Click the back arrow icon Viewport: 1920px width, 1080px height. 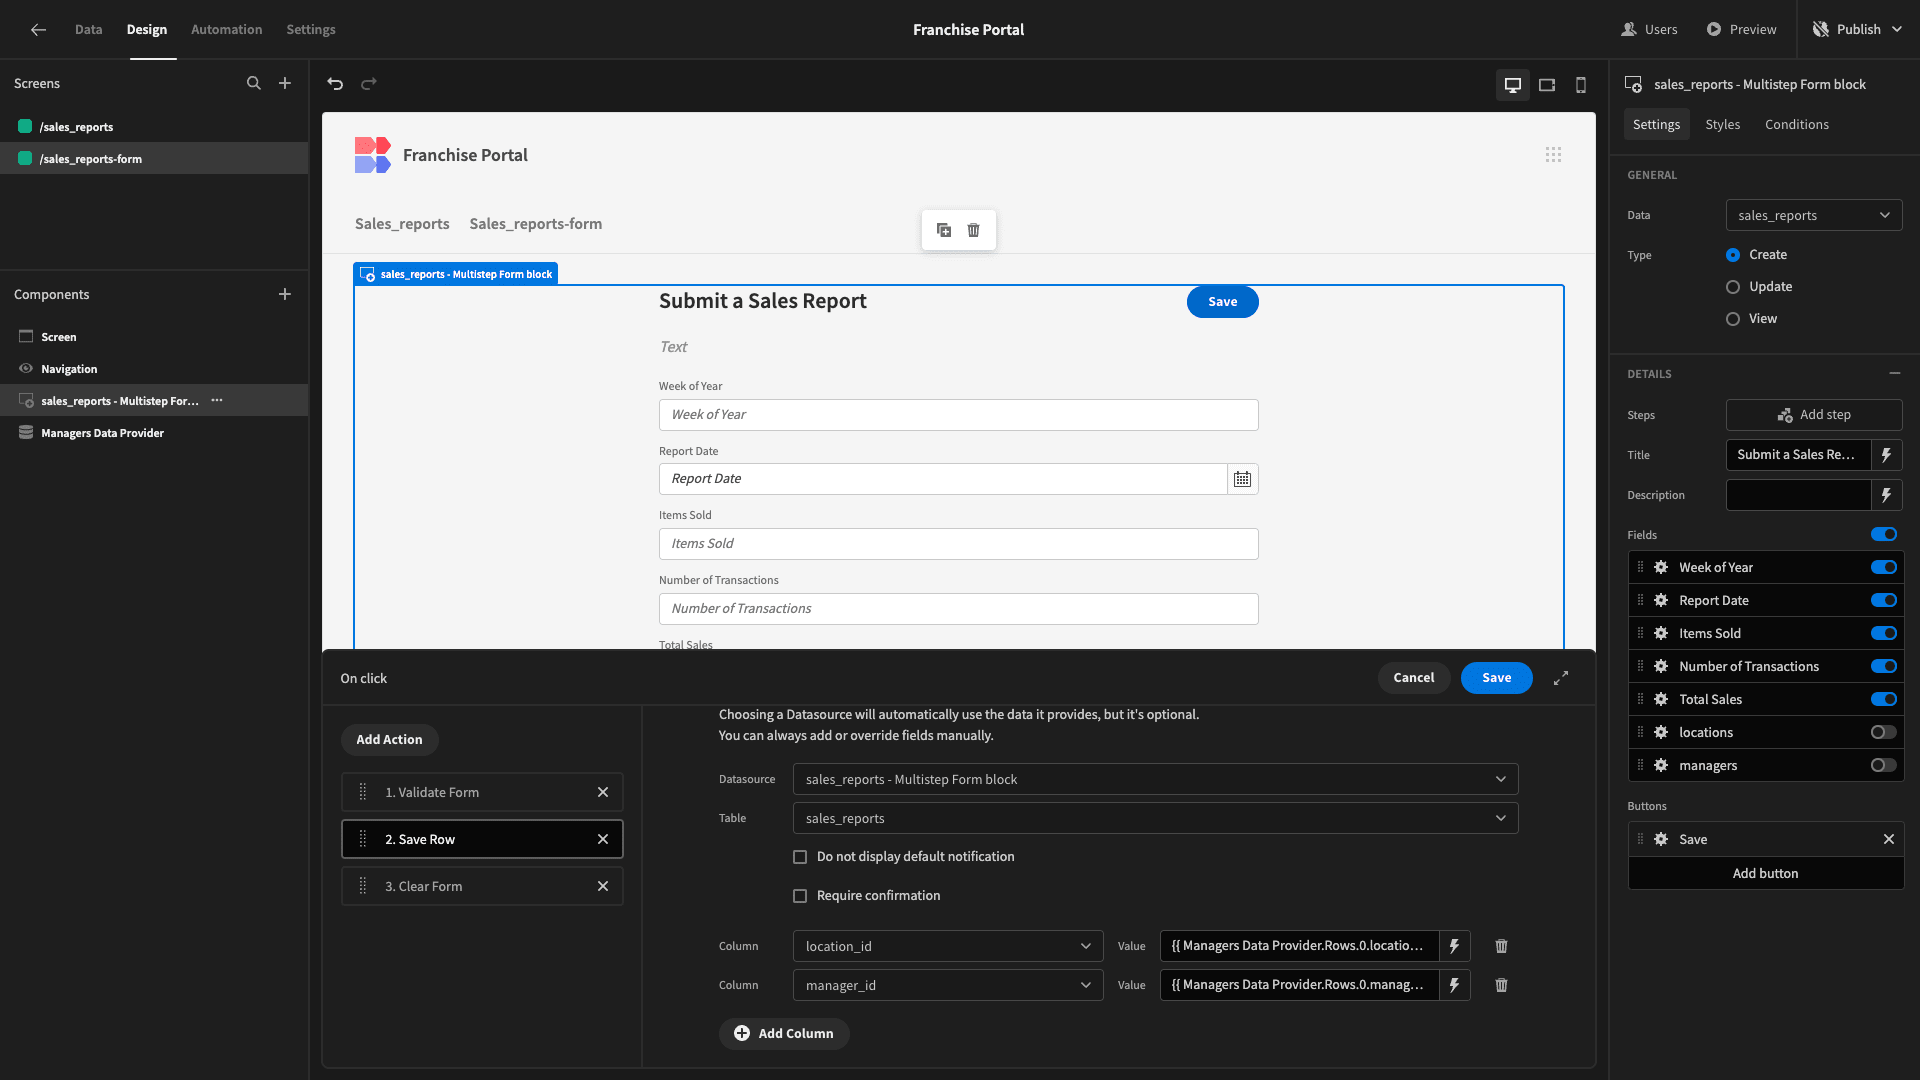pyautogui.click(x=38, y=30)
